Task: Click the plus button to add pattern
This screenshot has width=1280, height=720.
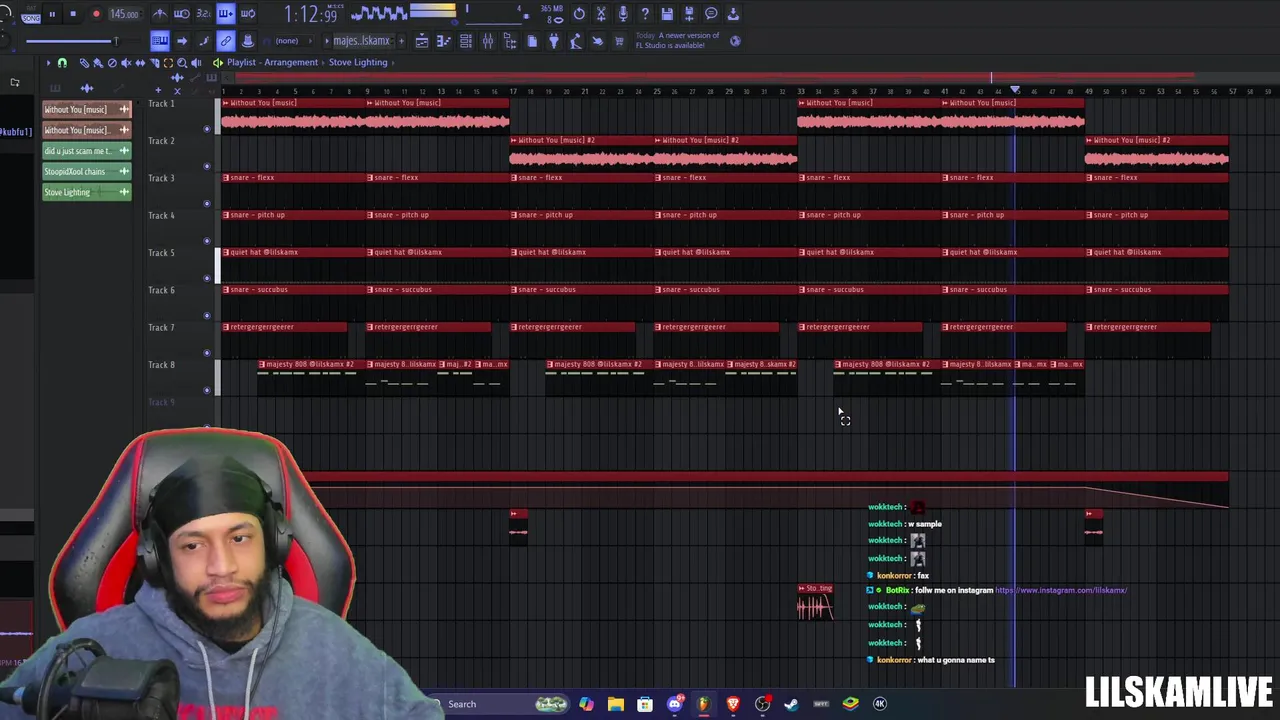Action: tap(401, 41)
